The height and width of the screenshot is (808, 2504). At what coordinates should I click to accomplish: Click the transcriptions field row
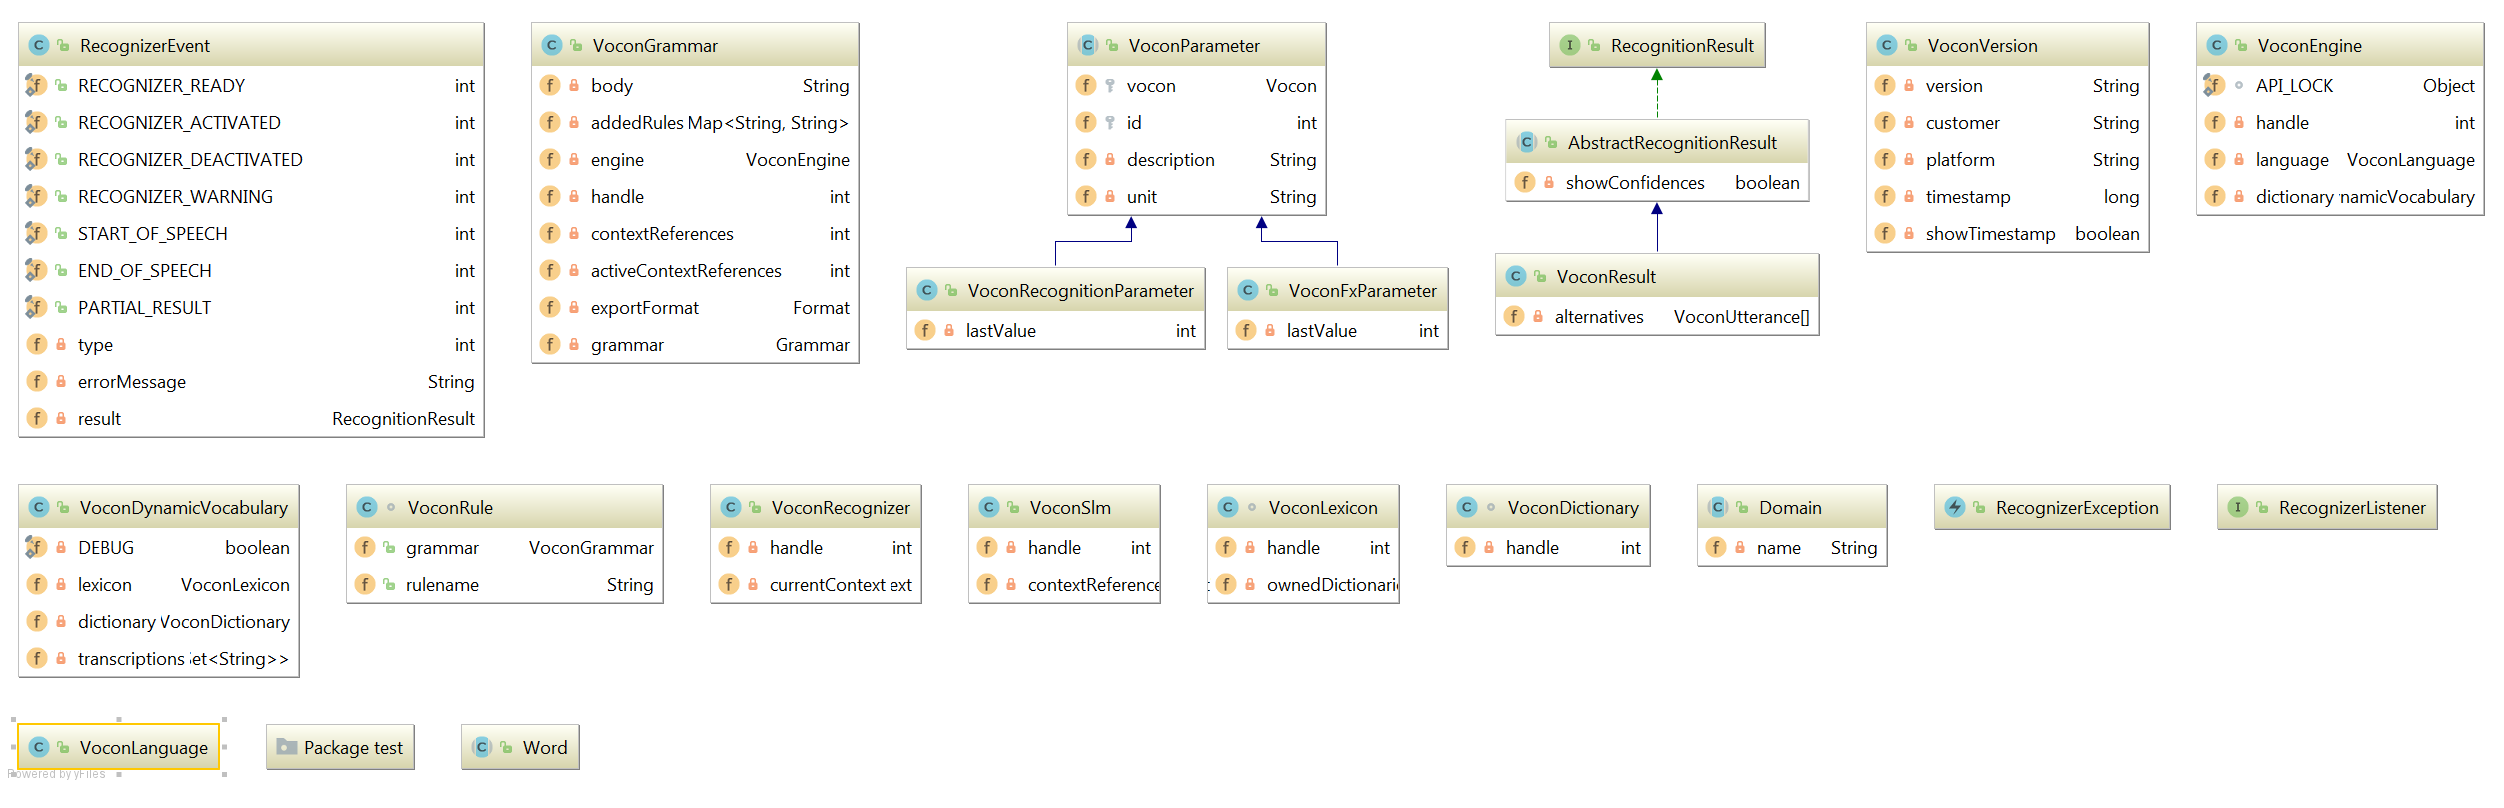(x=159, y=659)
